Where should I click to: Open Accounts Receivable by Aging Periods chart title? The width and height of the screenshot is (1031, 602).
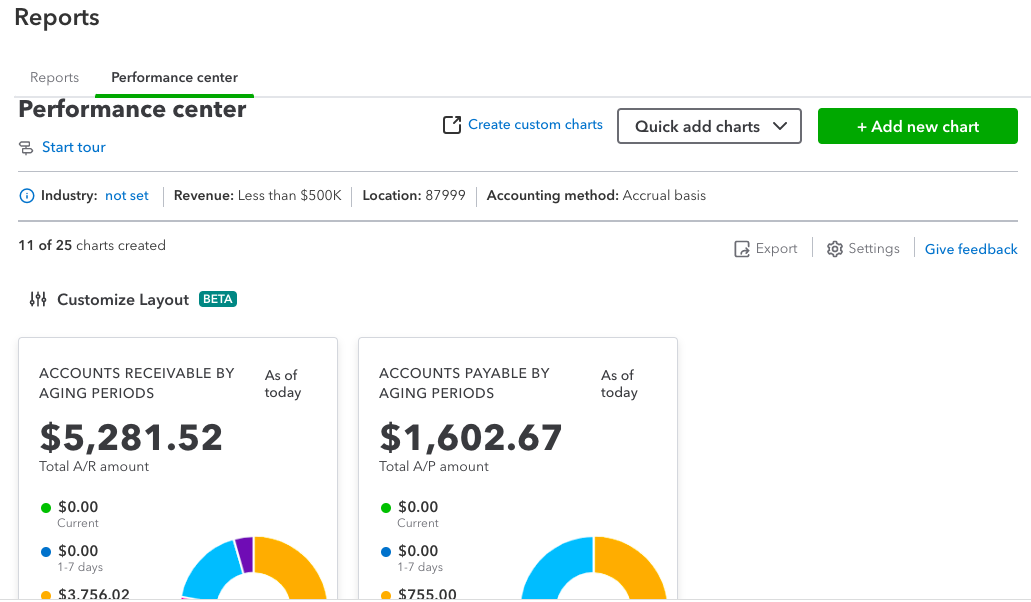click(137, 383)
